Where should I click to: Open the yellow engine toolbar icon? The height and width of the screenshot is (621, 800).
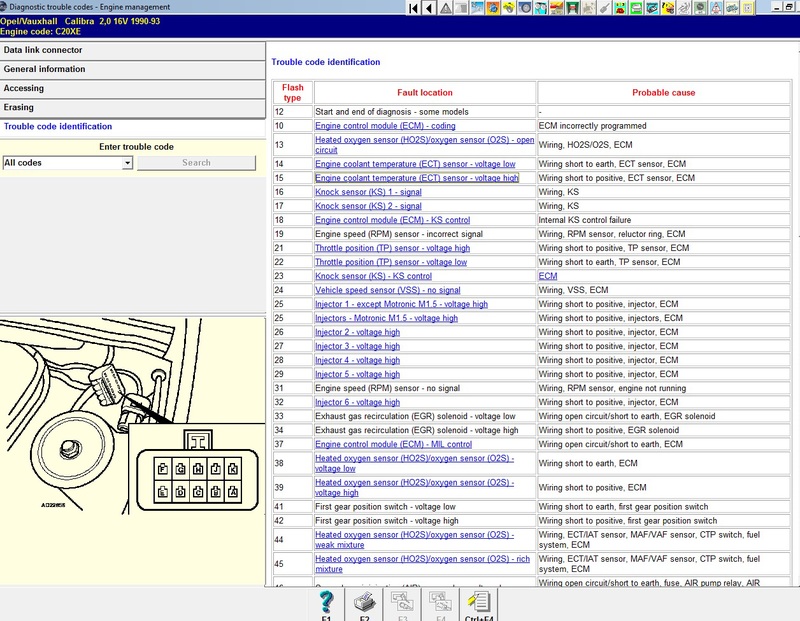[509, 8]
